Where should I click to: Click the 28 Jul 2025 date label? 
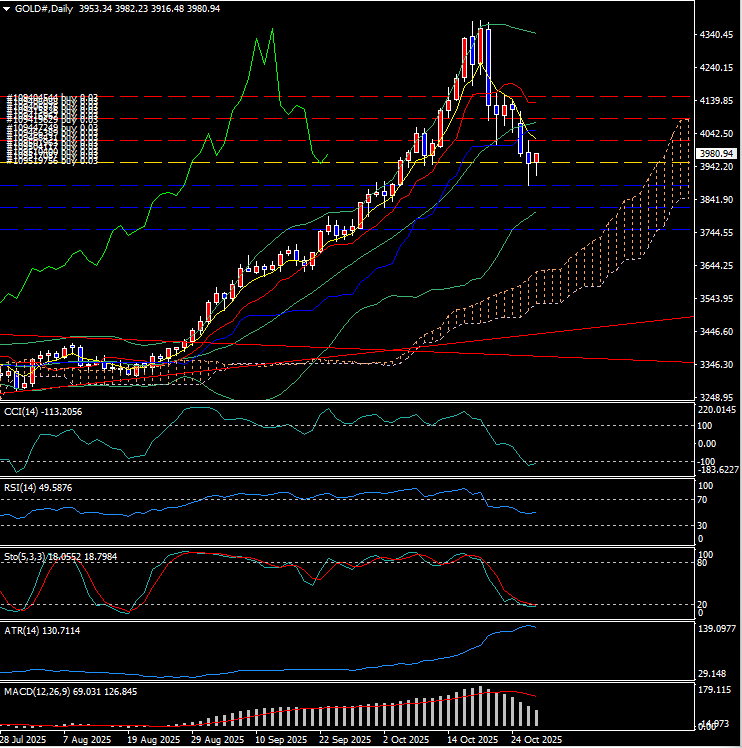23,740
